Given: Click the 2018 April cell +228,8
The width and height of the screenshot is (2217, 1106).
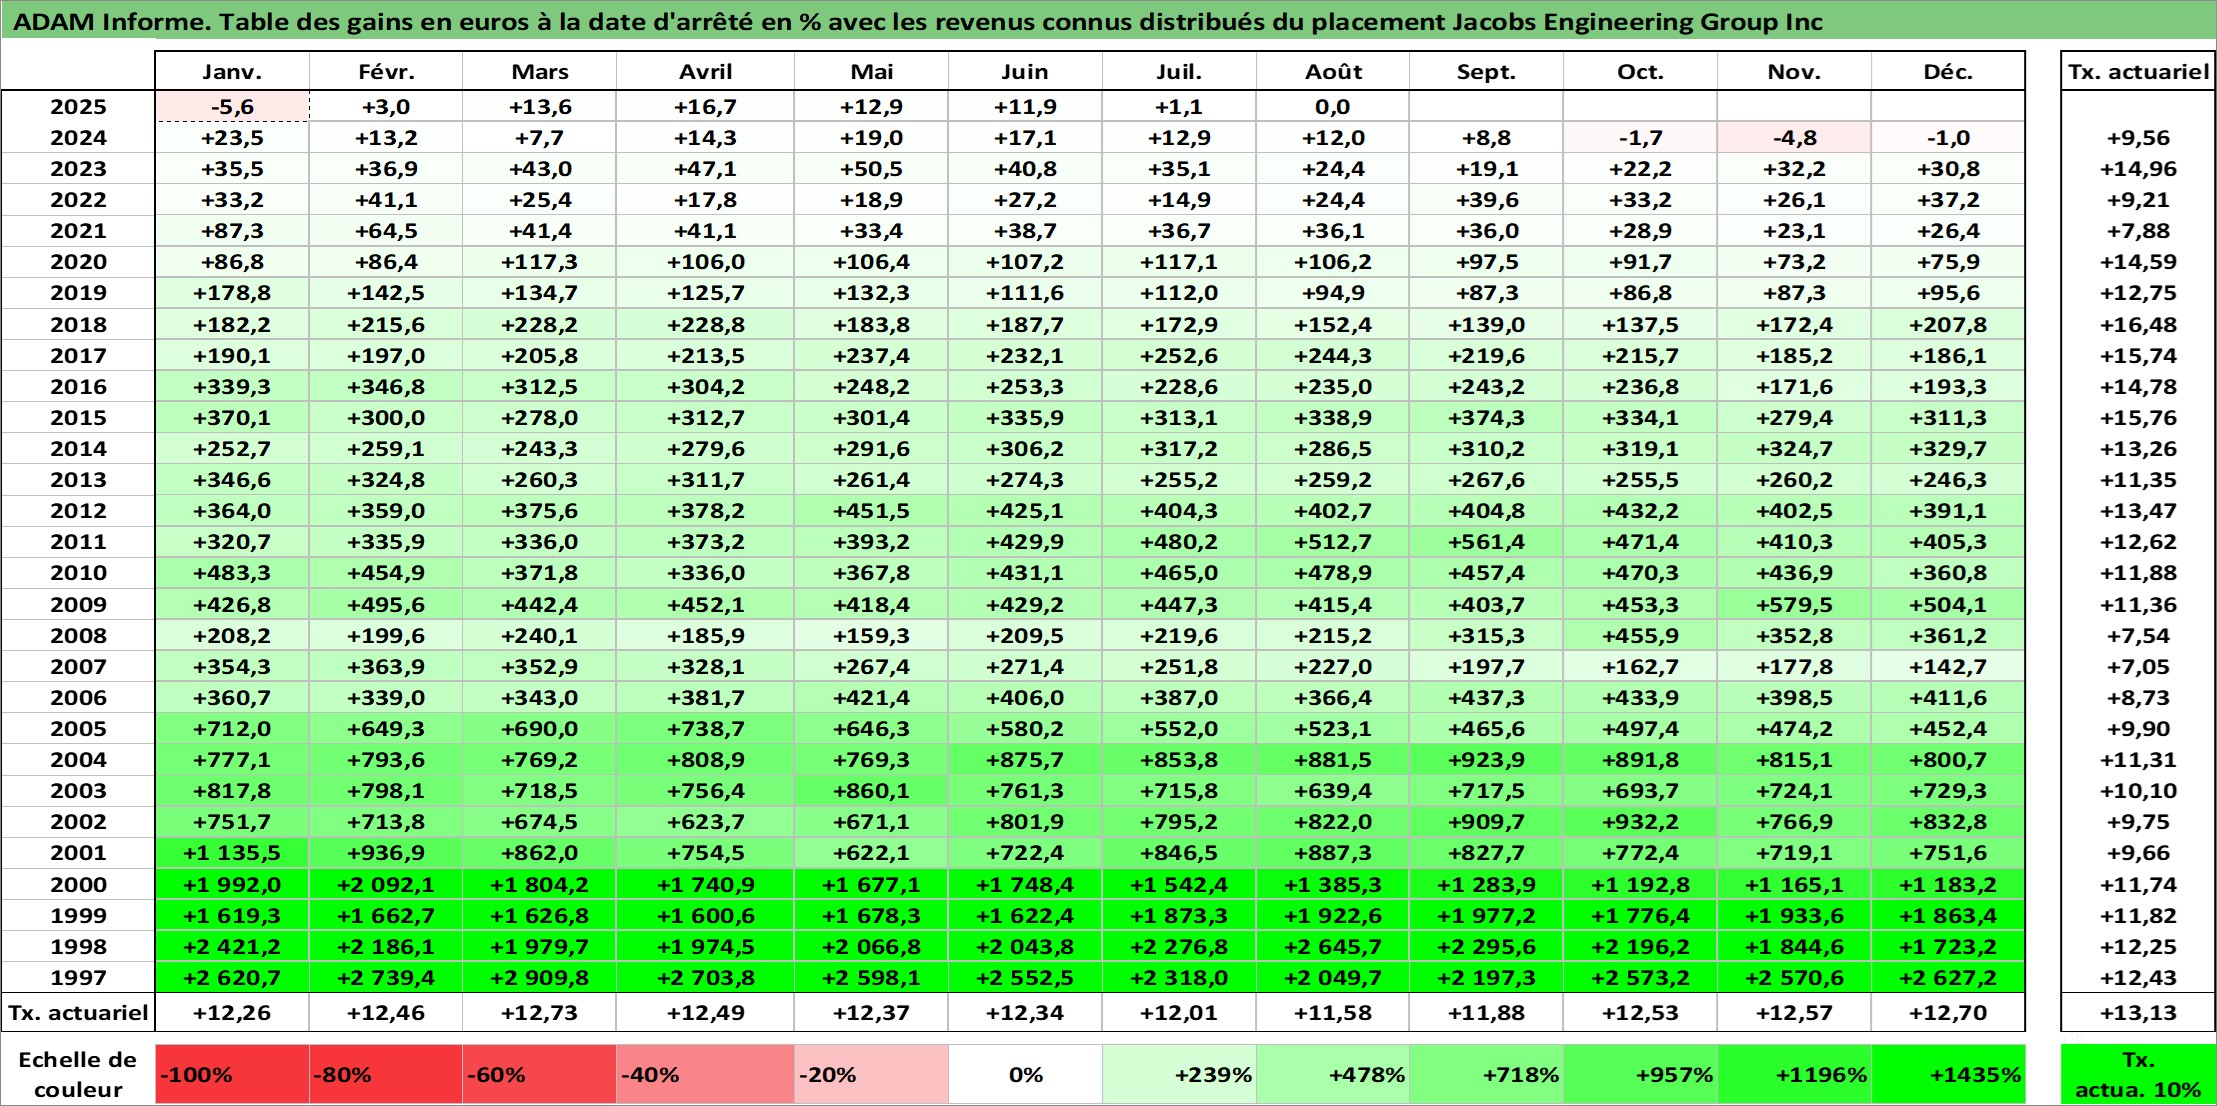Looking at the screenshot, I should coord(705,324).
